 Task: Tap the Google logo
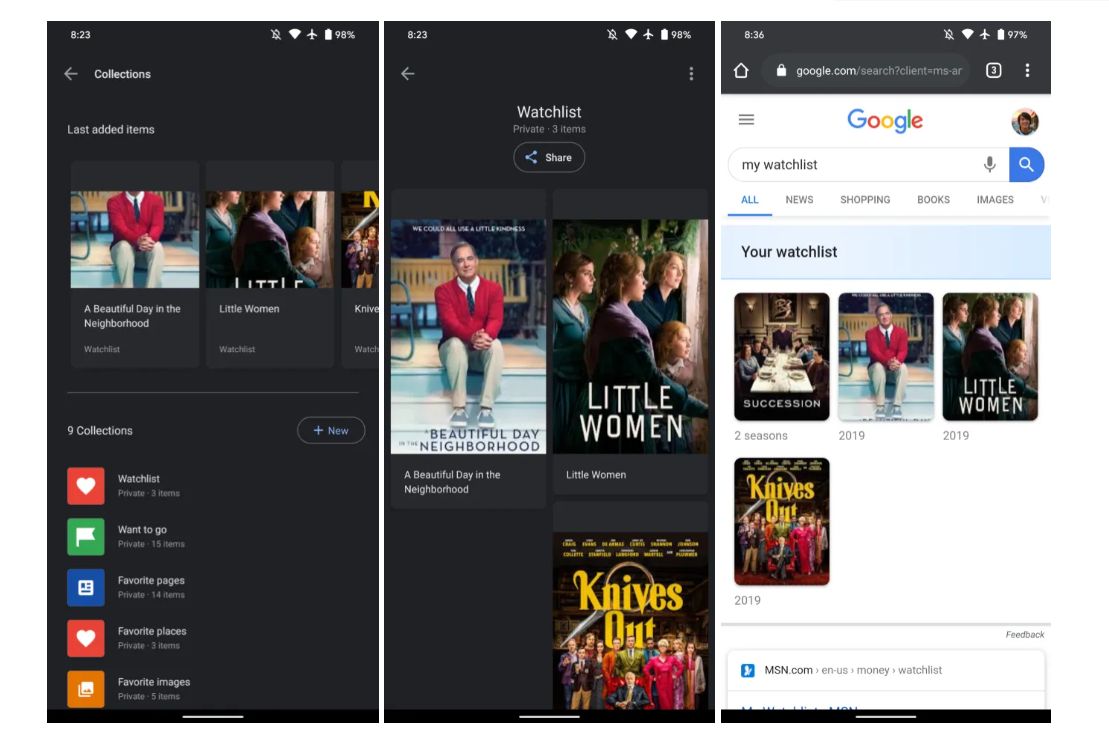click(x=885, y=121)
